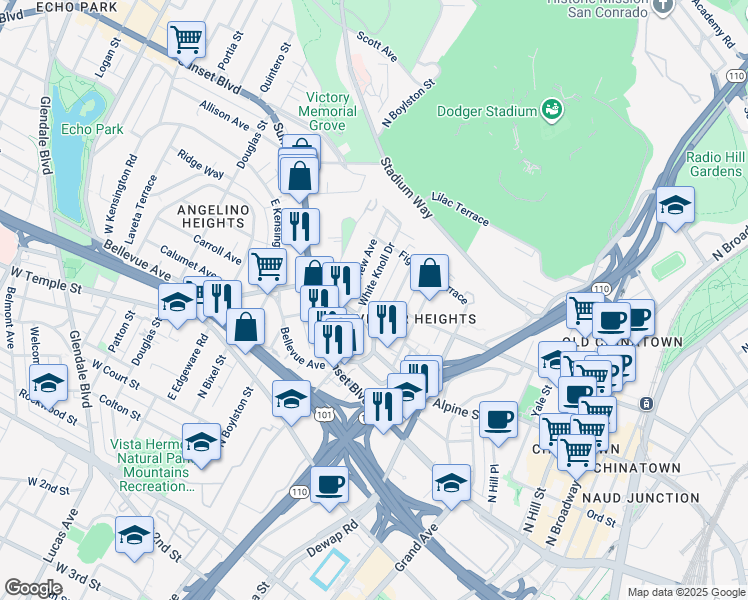Select the Victory Memorial Grove label

(x=328, y=112)
